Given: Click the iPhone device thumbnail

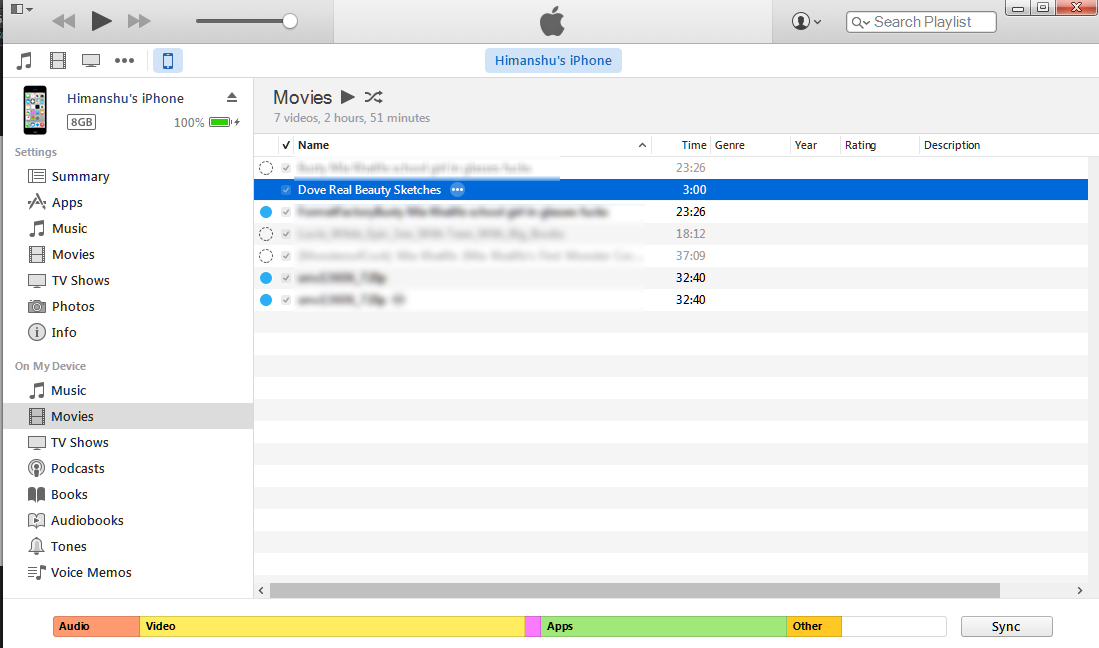Looking at the screenshot, I should click(x=35, y=110).
